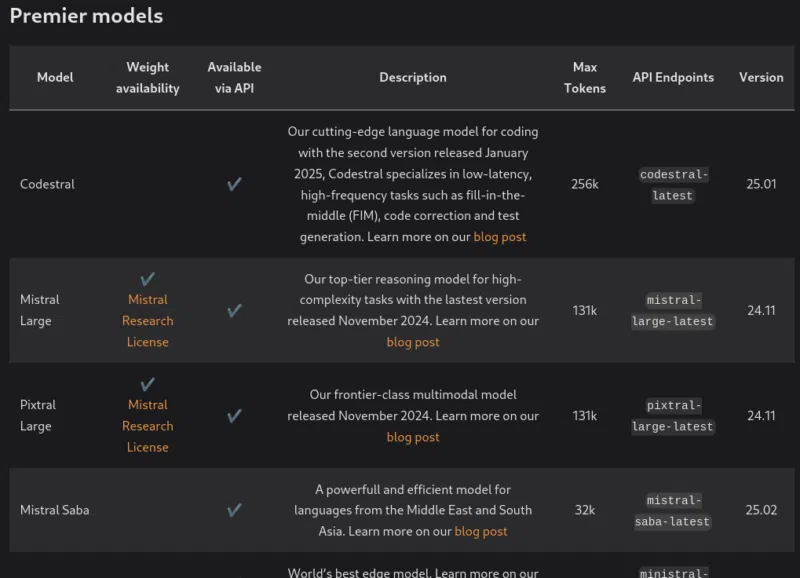The height and width of the screenshot is (578, 800).
Task: Select the API Endpoints column header
Action: (x=672, y=77)
